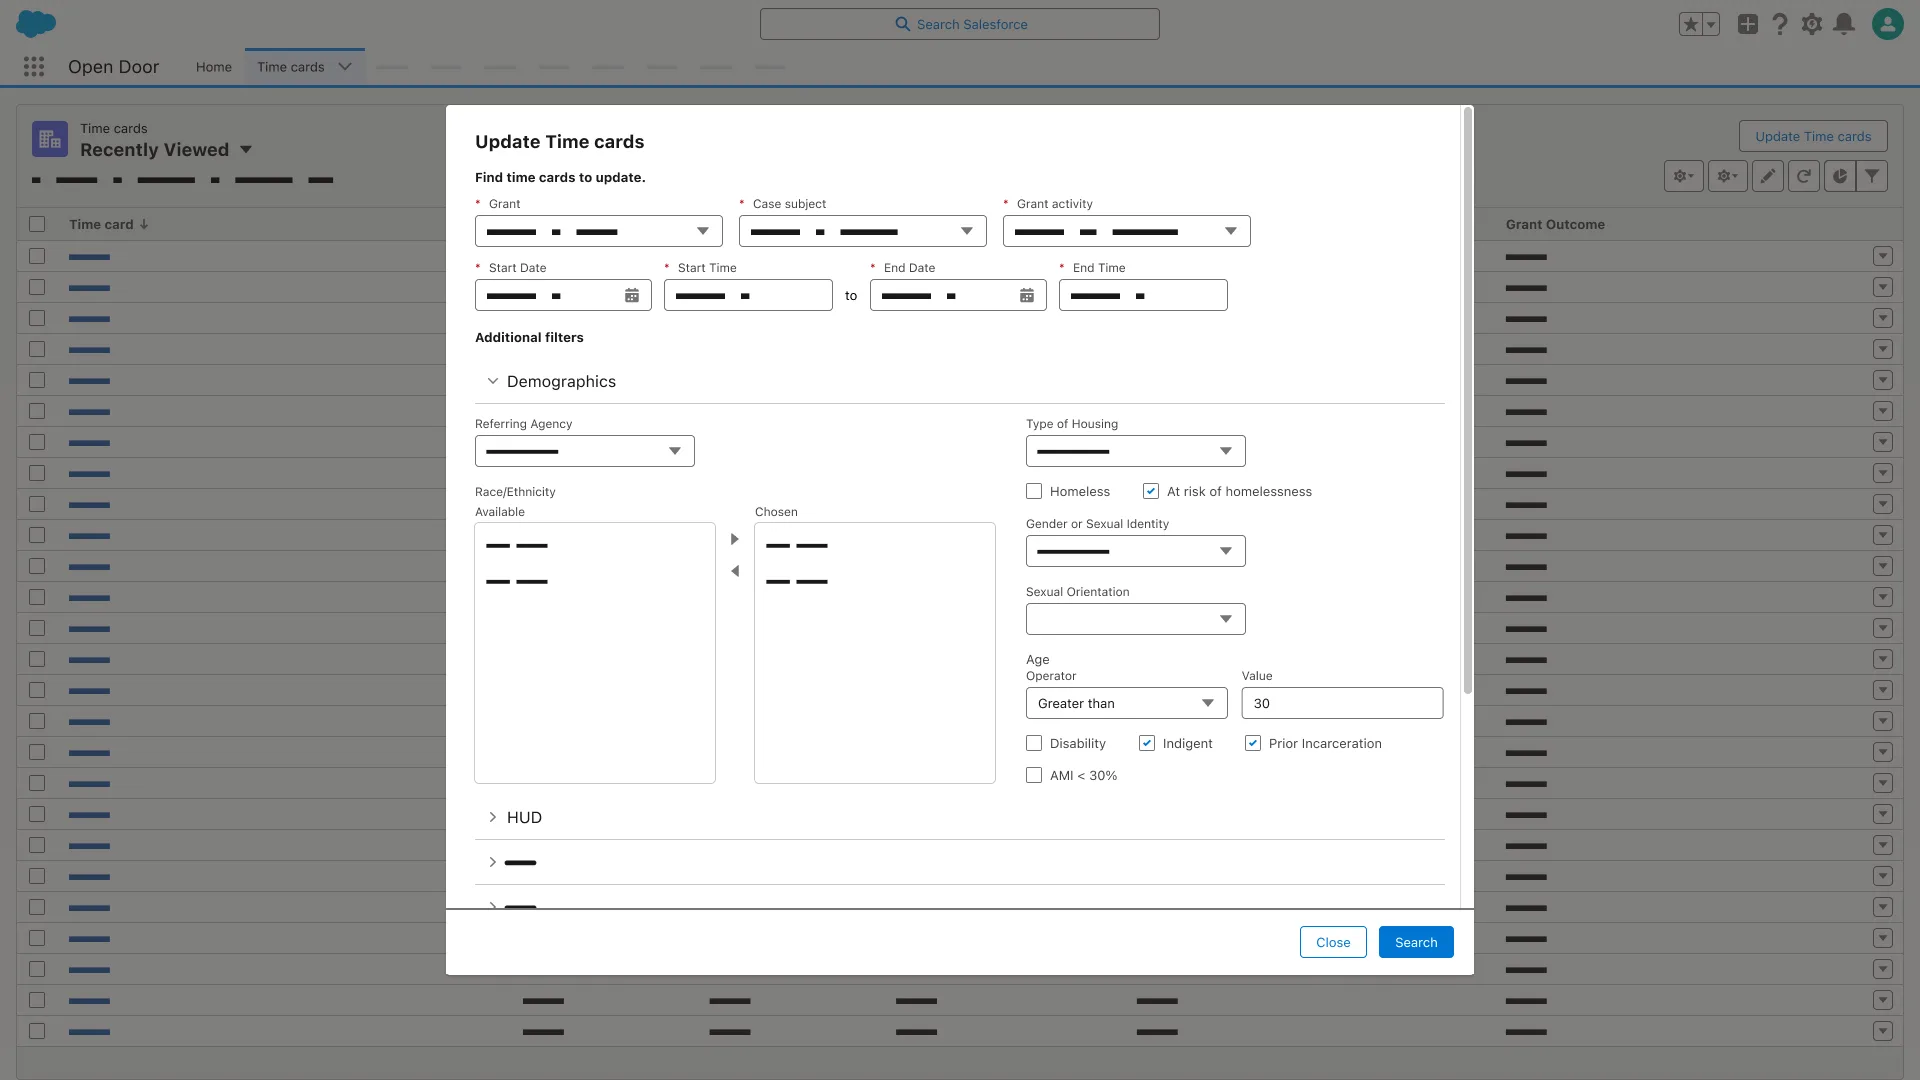Open the Favorites star icon

[x=1690, y=24]
